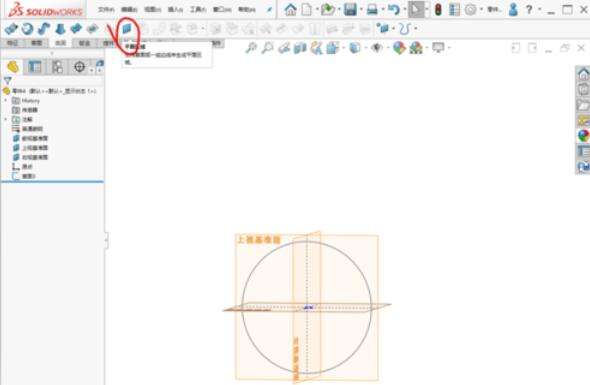Screen dimensions: 590x385
Task: Activate the Select cursor tool
Action: pos(416,9)
